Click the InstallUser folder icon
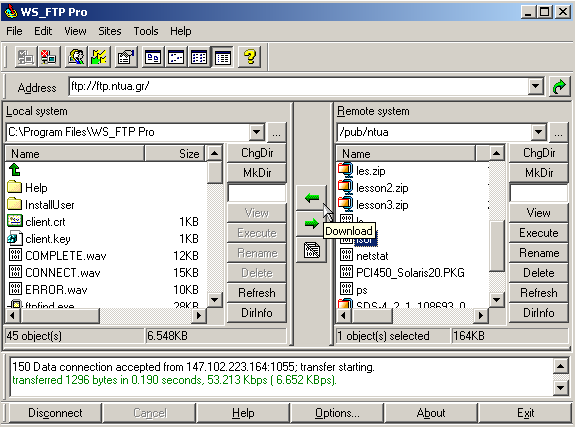The height and width of the screenshot is (427, 575). tap(15, 204)
